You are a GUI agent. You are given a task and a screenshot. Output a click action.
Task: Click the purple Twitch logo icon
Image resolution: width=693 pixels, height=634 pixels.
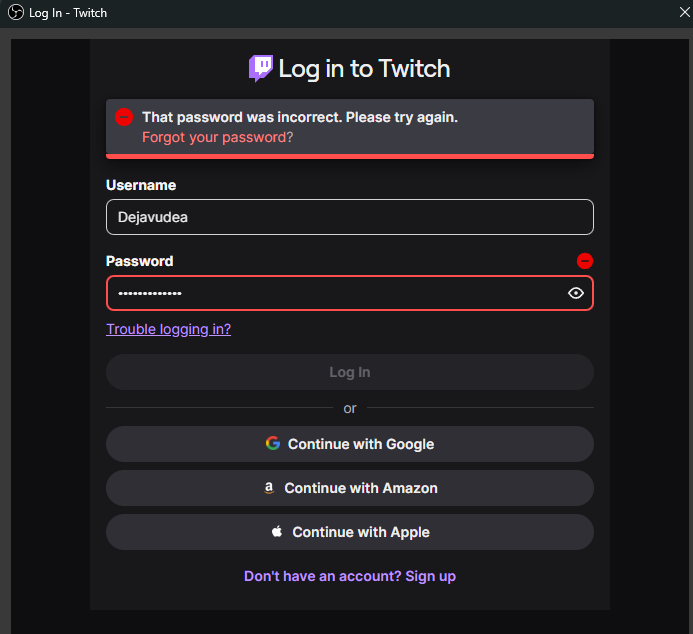coord(260,68)
